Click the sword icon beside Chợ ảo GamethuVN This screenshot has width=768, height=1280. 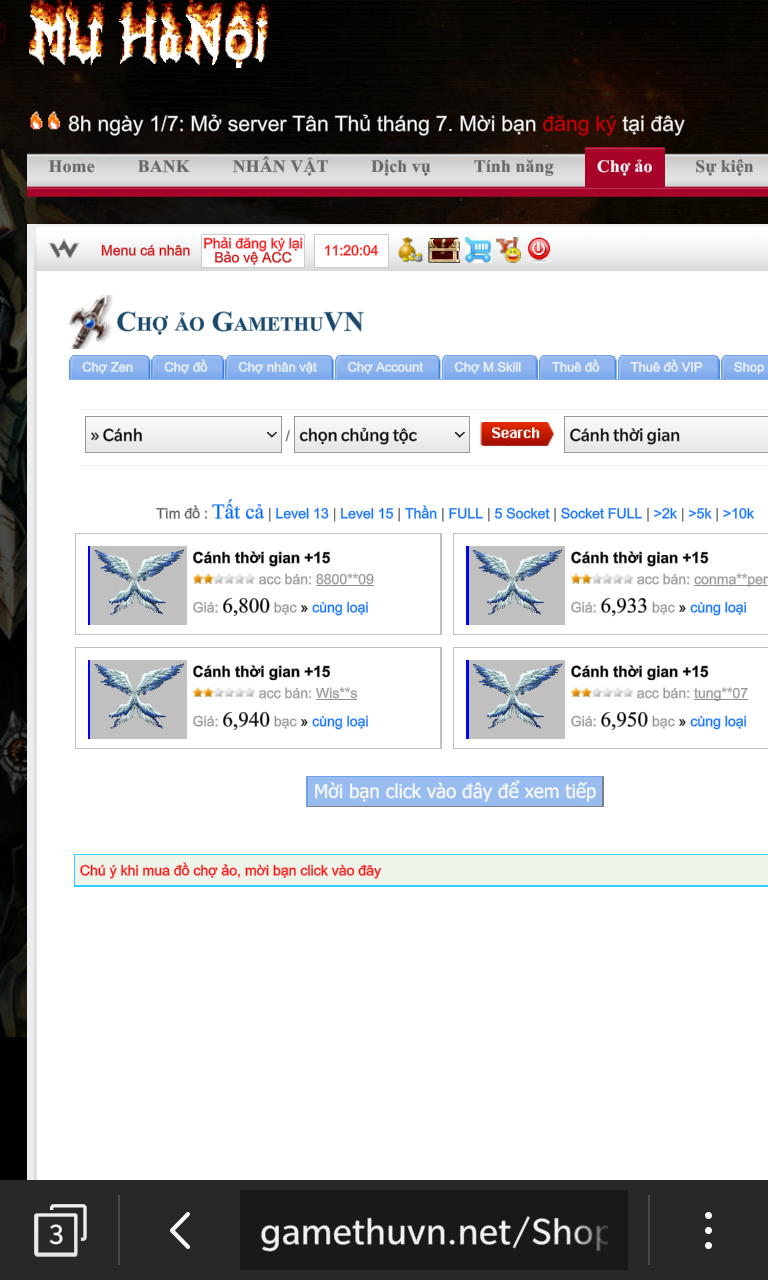coord(90,321)
